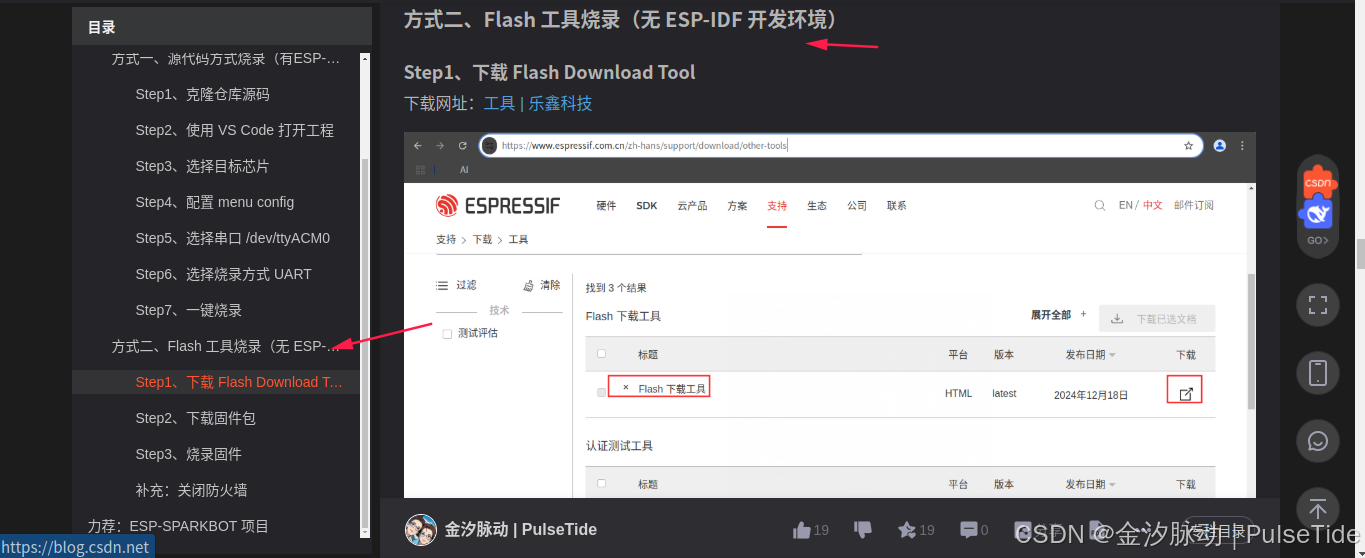Click the thumbs-down dislike icon
Image resolution: width=1365 pixels, height=558 pixels.
862,530
